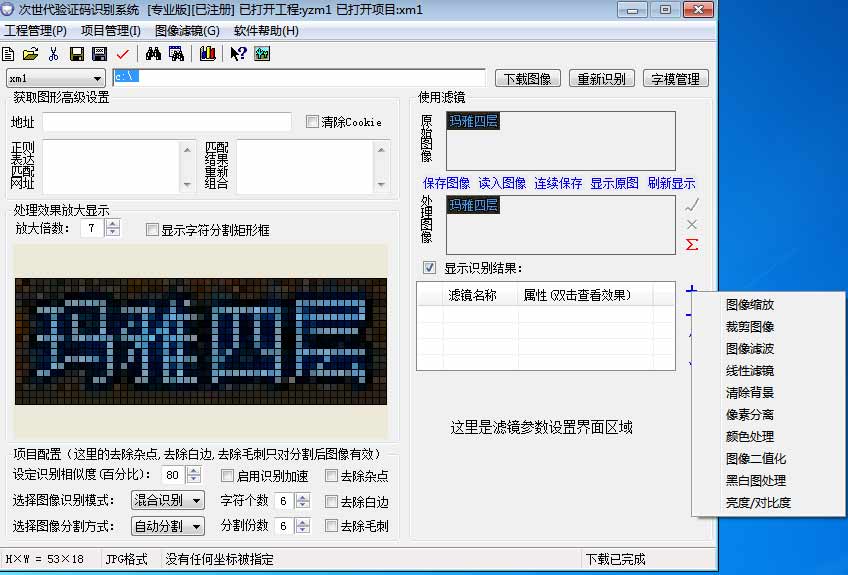This screenshot has height=575, width=848.
Task: Click the 地址 address input field
Action: [166, 122]
